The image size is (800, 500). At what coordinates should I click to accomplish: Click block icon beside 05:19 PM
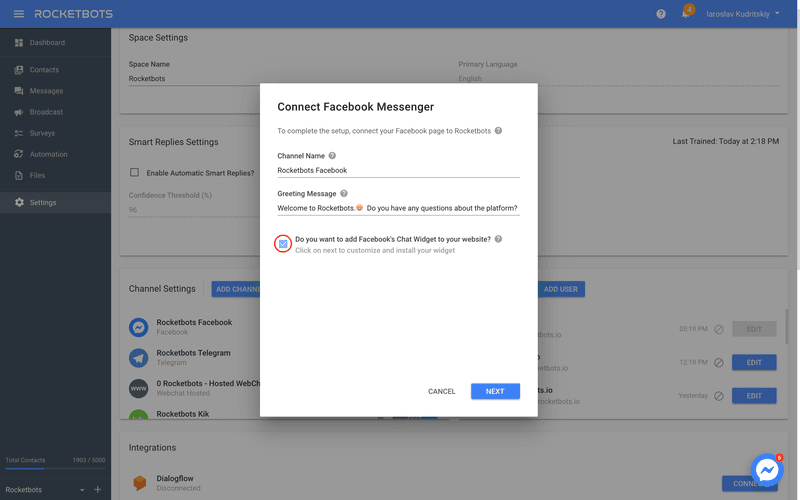tap(719, 329)
